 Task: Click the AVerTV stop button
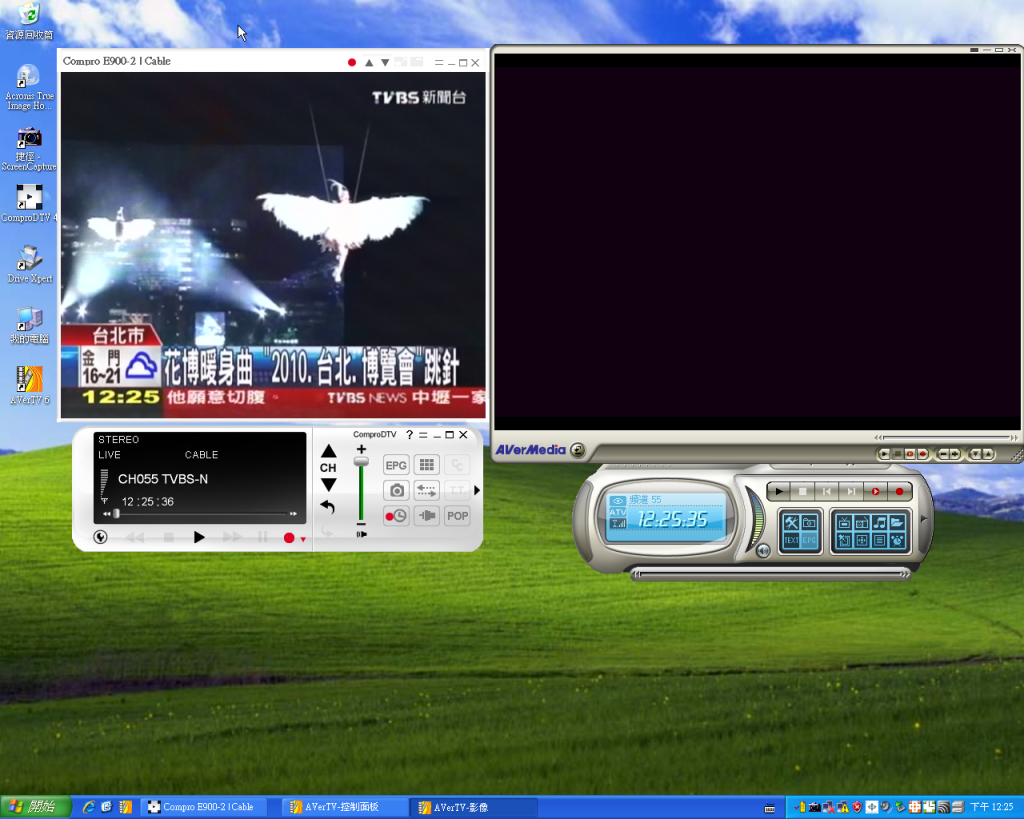click(x=803, y=491)
